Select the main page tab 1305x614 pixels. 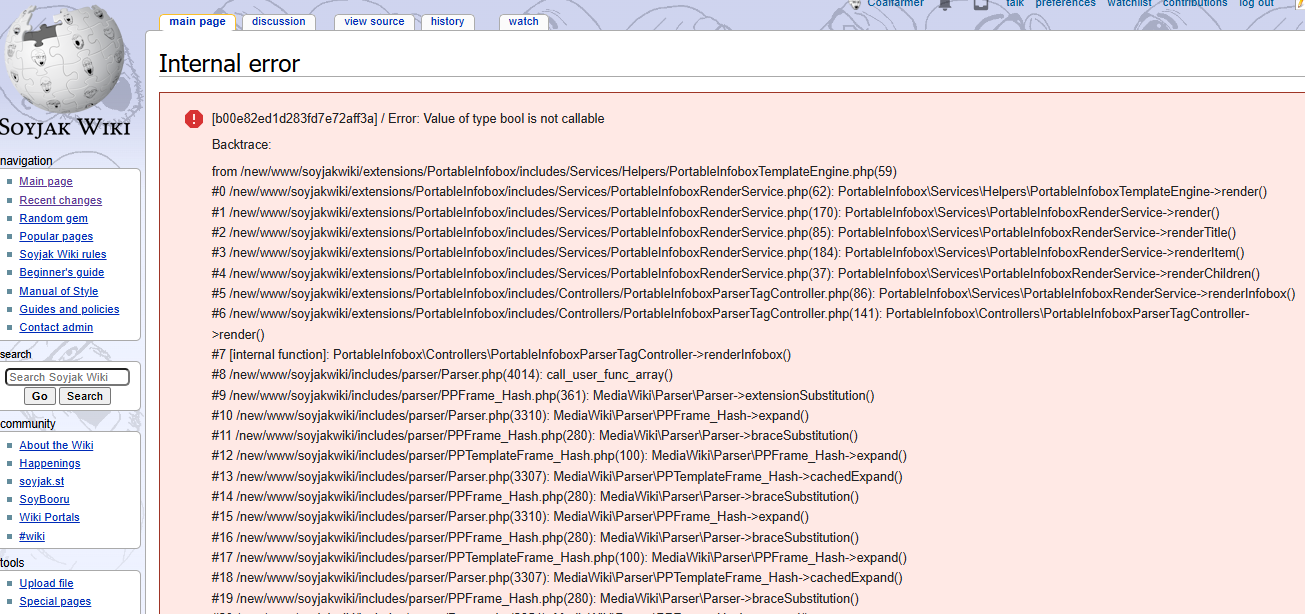(x=197, y=21)
